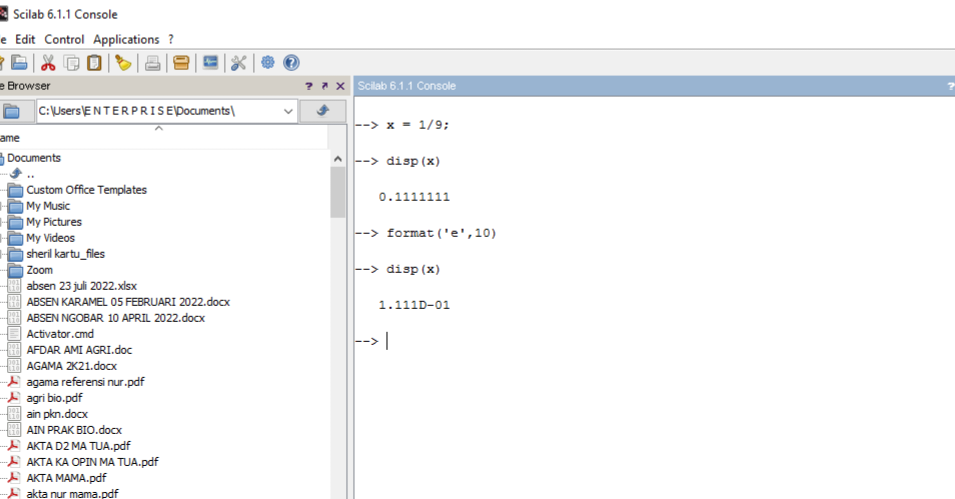Click the 0.1111111 output value

(414, 197)
